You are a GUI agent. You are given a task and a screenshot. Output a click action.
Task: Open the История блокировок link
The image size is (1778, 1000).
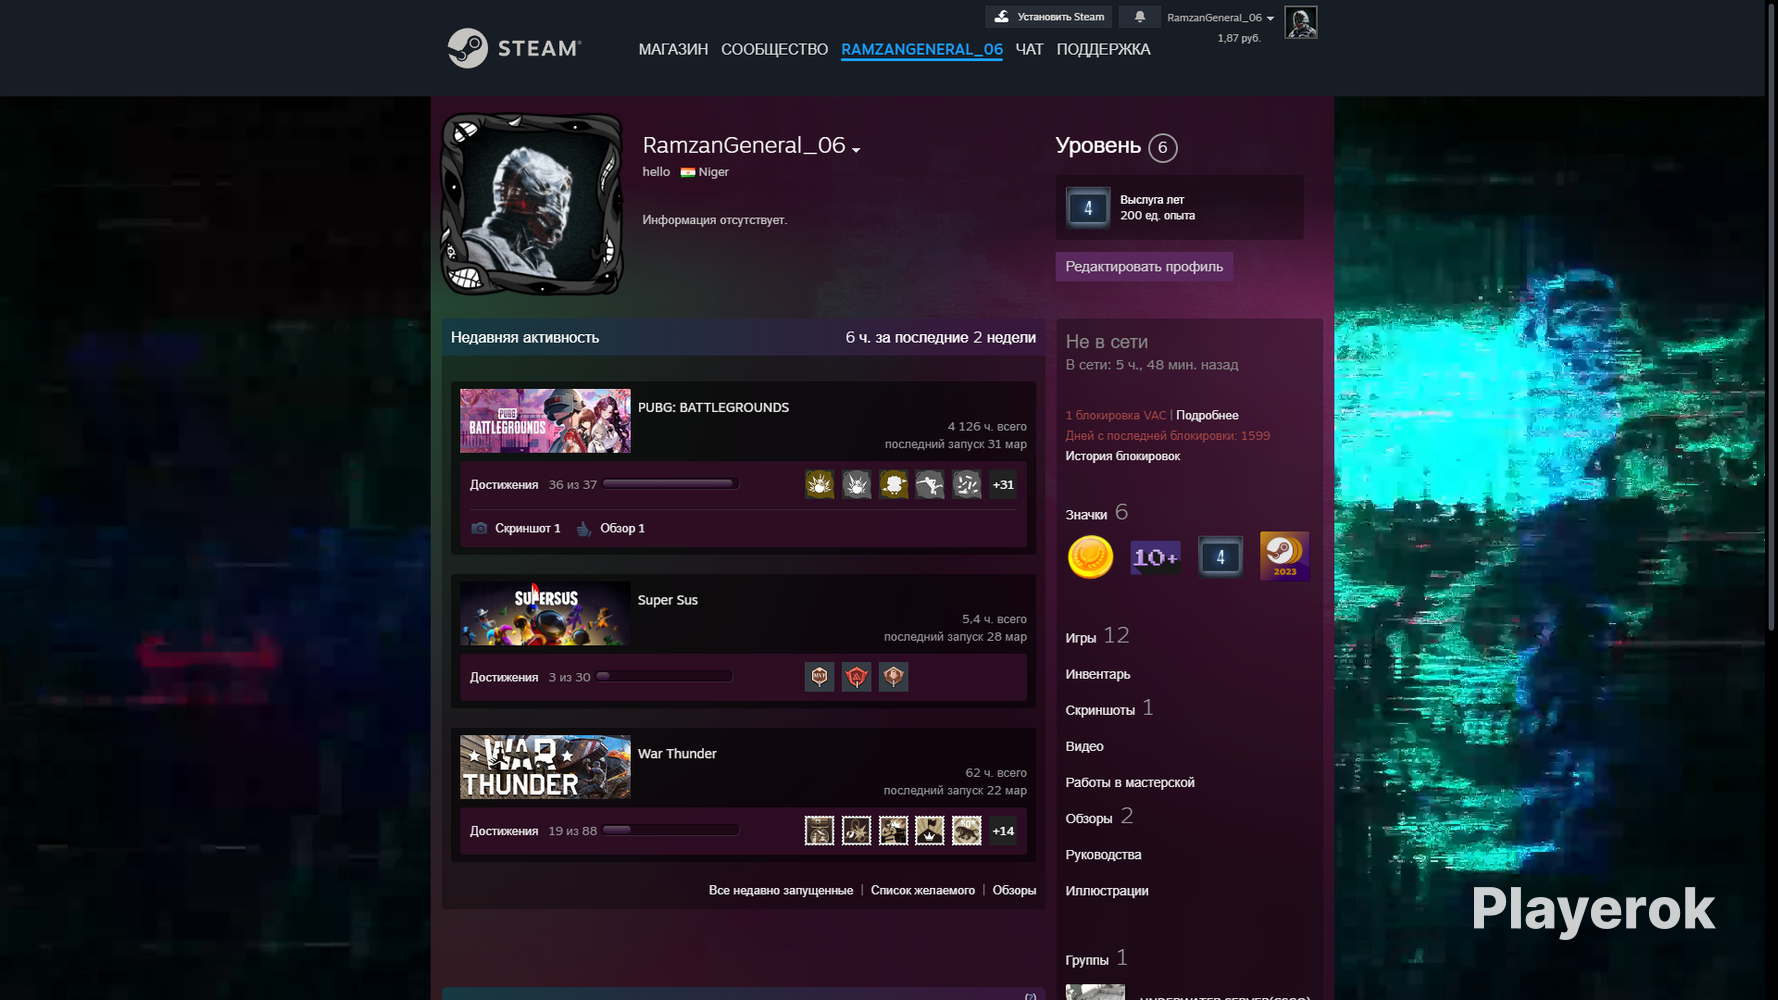pyautogui.click(x=1122, y=456)
